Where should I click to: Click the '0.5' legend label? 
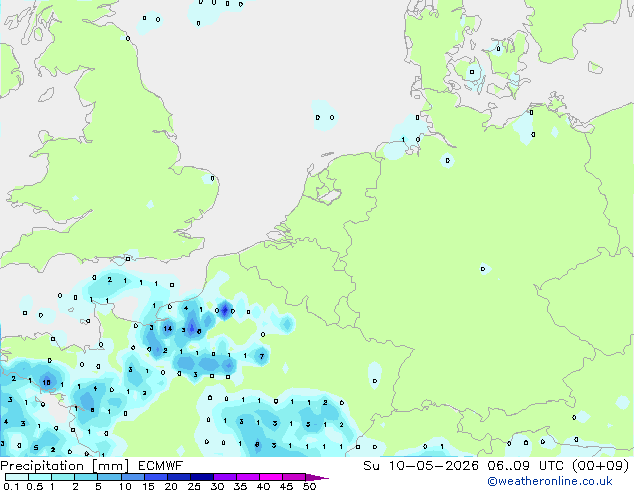point(35,486)
